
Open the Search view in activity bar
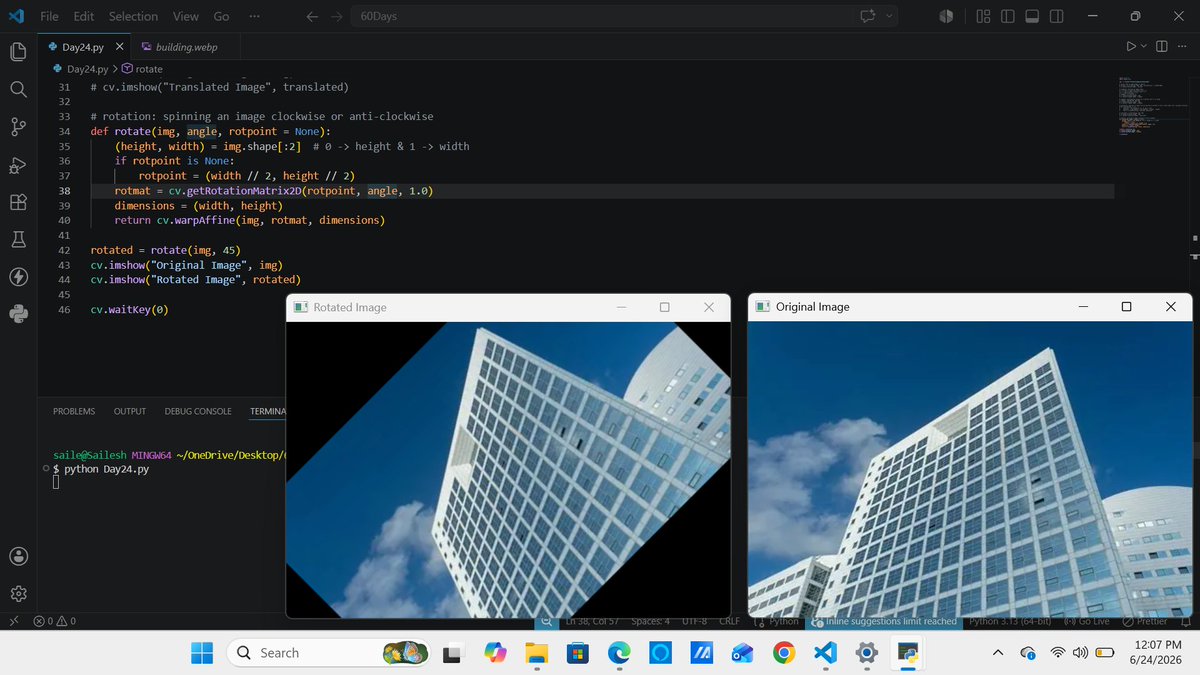pyautogui.click(x=18, y=89)
